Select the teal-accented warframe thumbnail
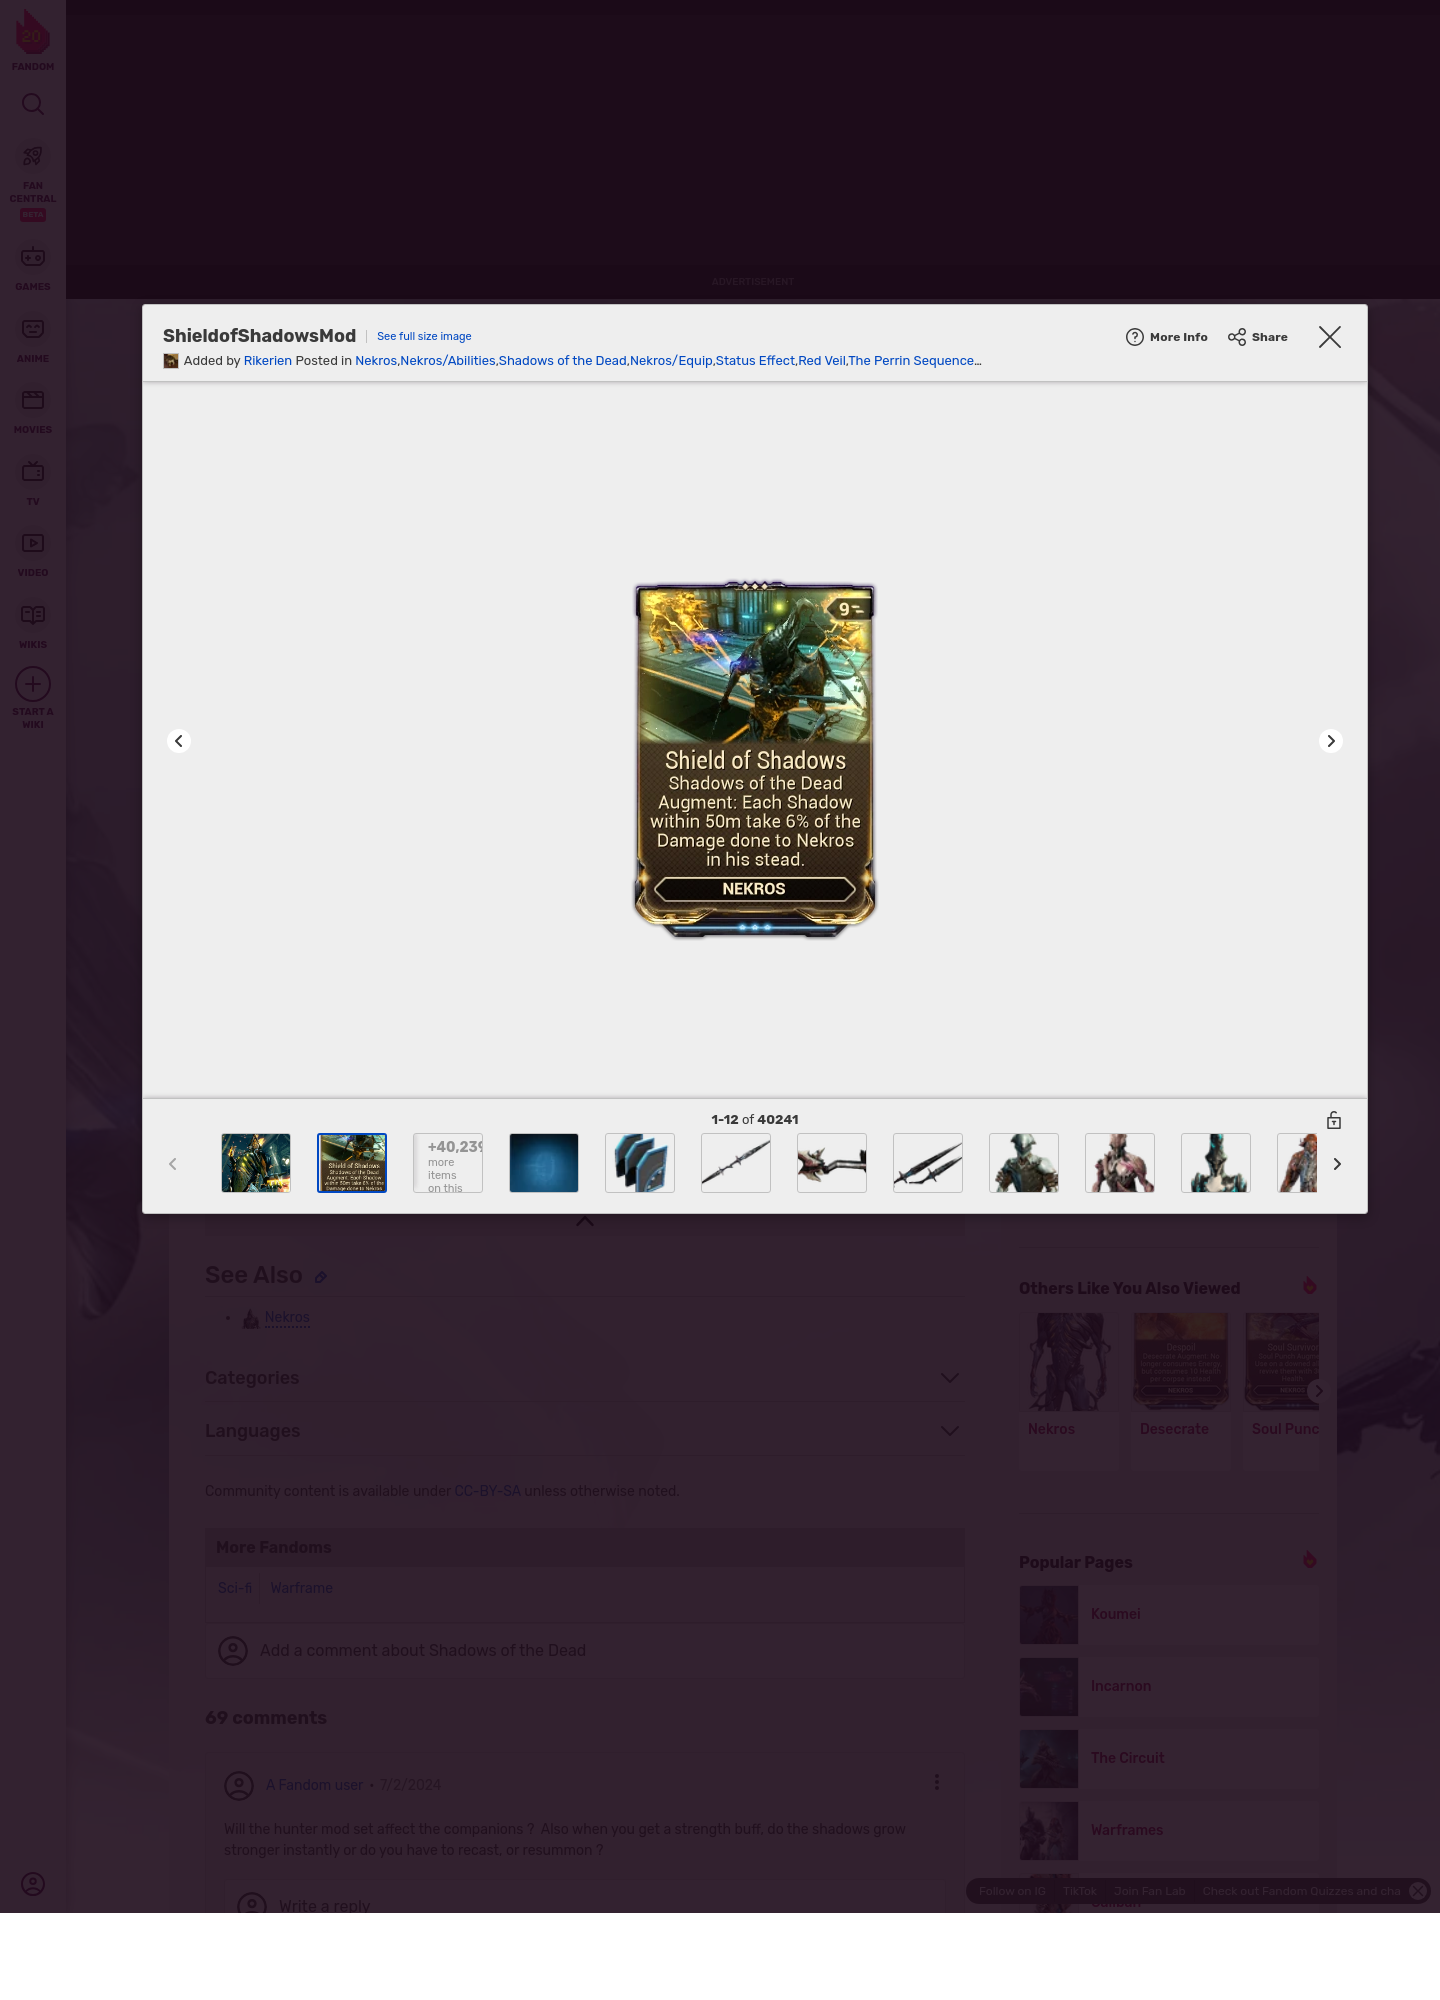This screenshot has height=2000, width=1440. pyautogui.click(x=1216, y=1163)
